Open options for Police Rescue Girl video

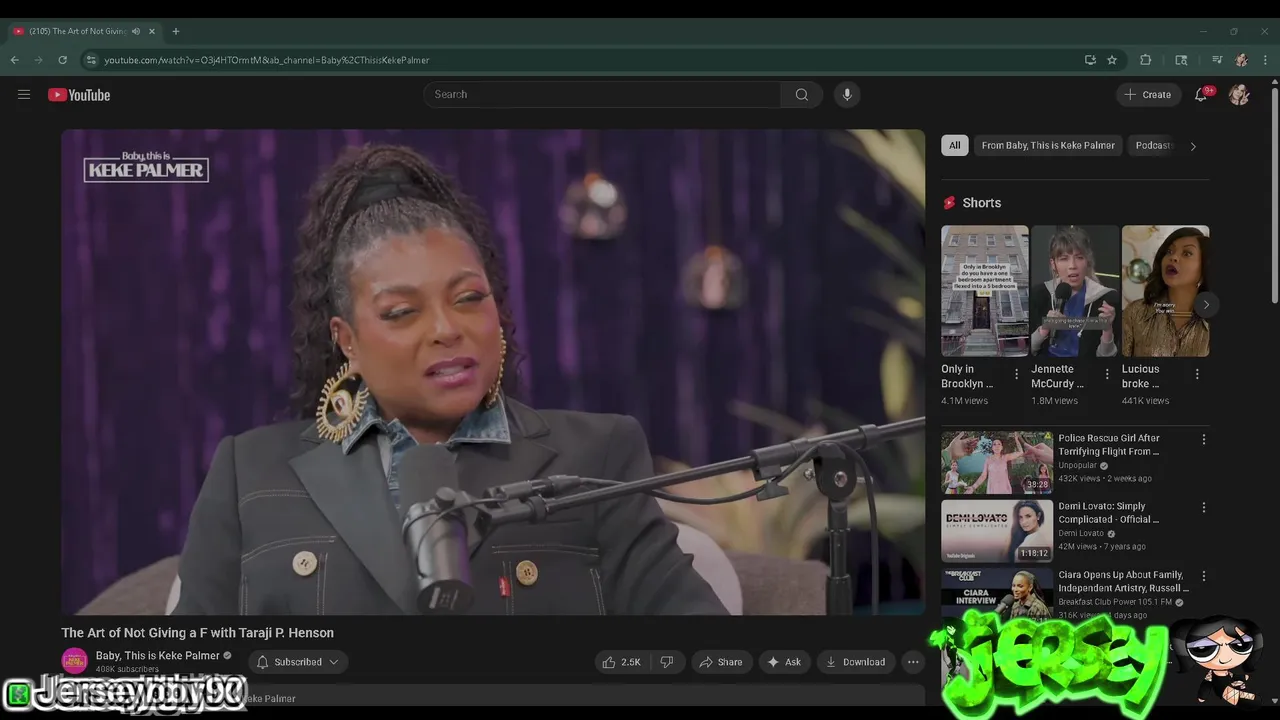1204,439
